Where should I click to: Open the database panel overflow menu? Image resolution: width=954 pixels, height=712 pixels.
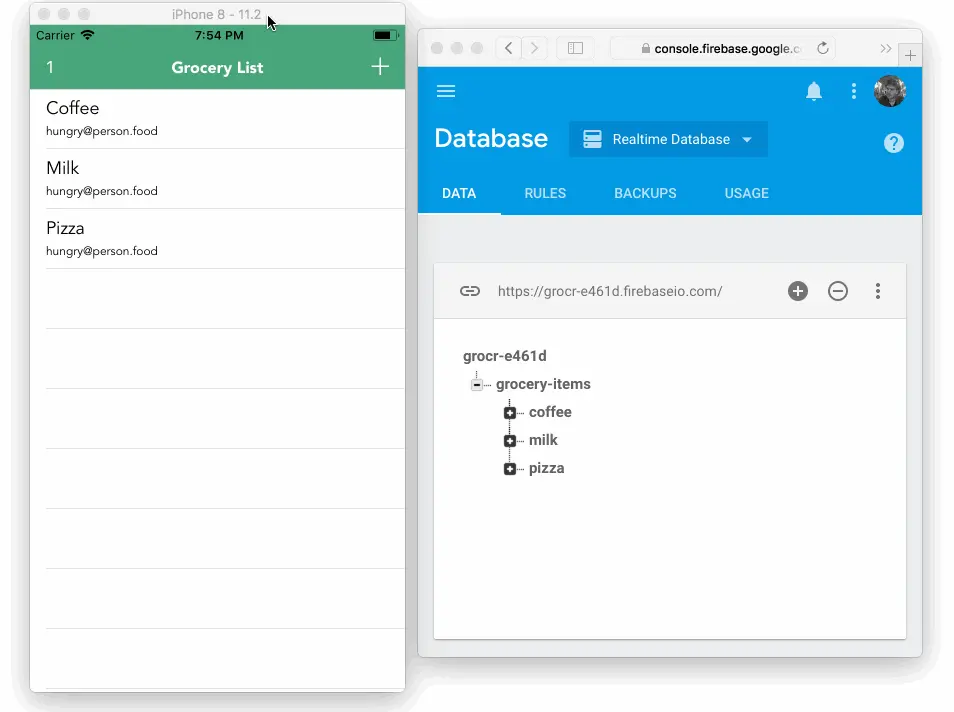coord(877,291)
